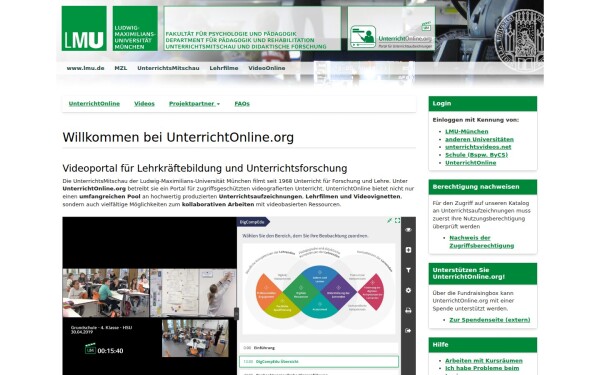Click 'Grundschule - 4. Klasse - HSU' caption
The height and width of the screenshot is (375, 600).
pos(101,328)
